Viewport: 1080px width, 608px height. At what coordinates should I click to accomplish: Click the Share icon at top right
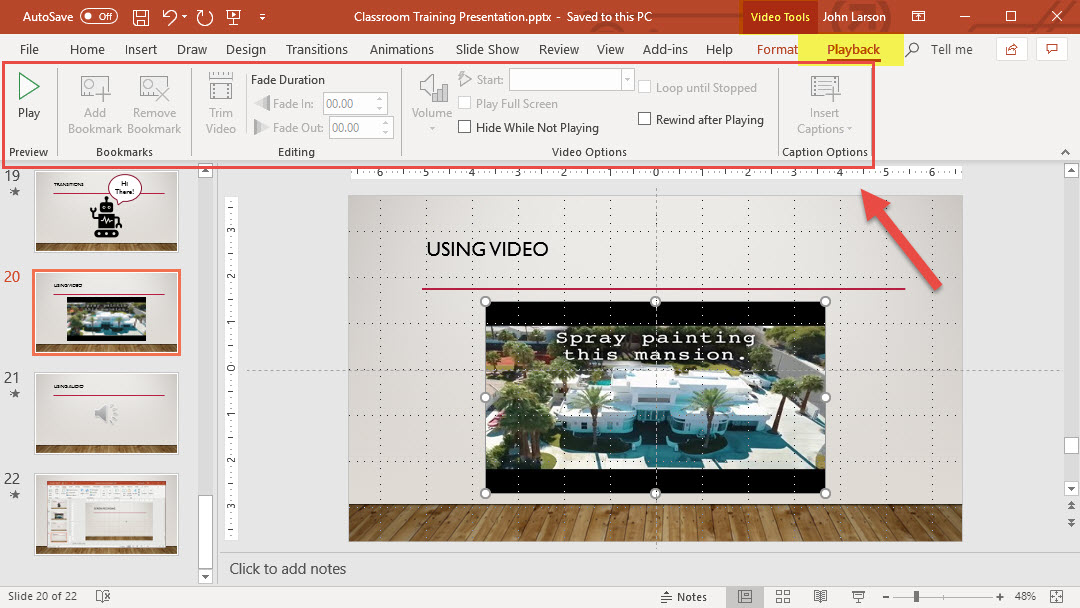tap(1012, 49)
